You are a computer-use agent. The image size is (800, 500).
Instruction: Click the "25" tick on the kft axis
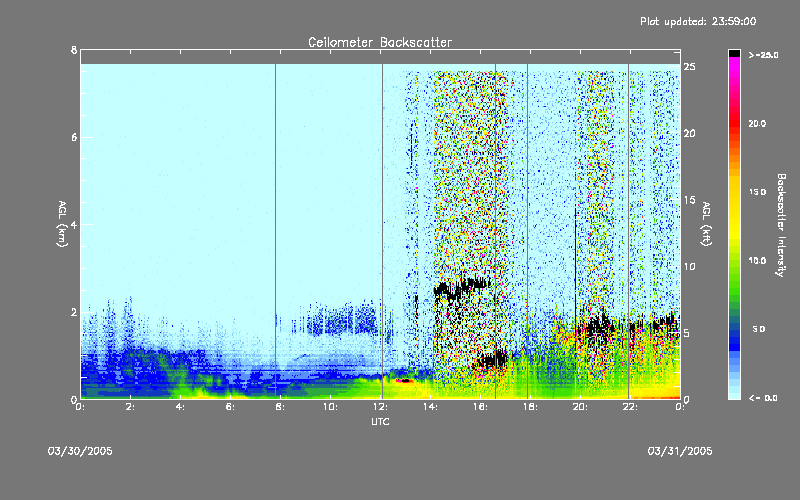pyautogui.click(x=690, y=67)
